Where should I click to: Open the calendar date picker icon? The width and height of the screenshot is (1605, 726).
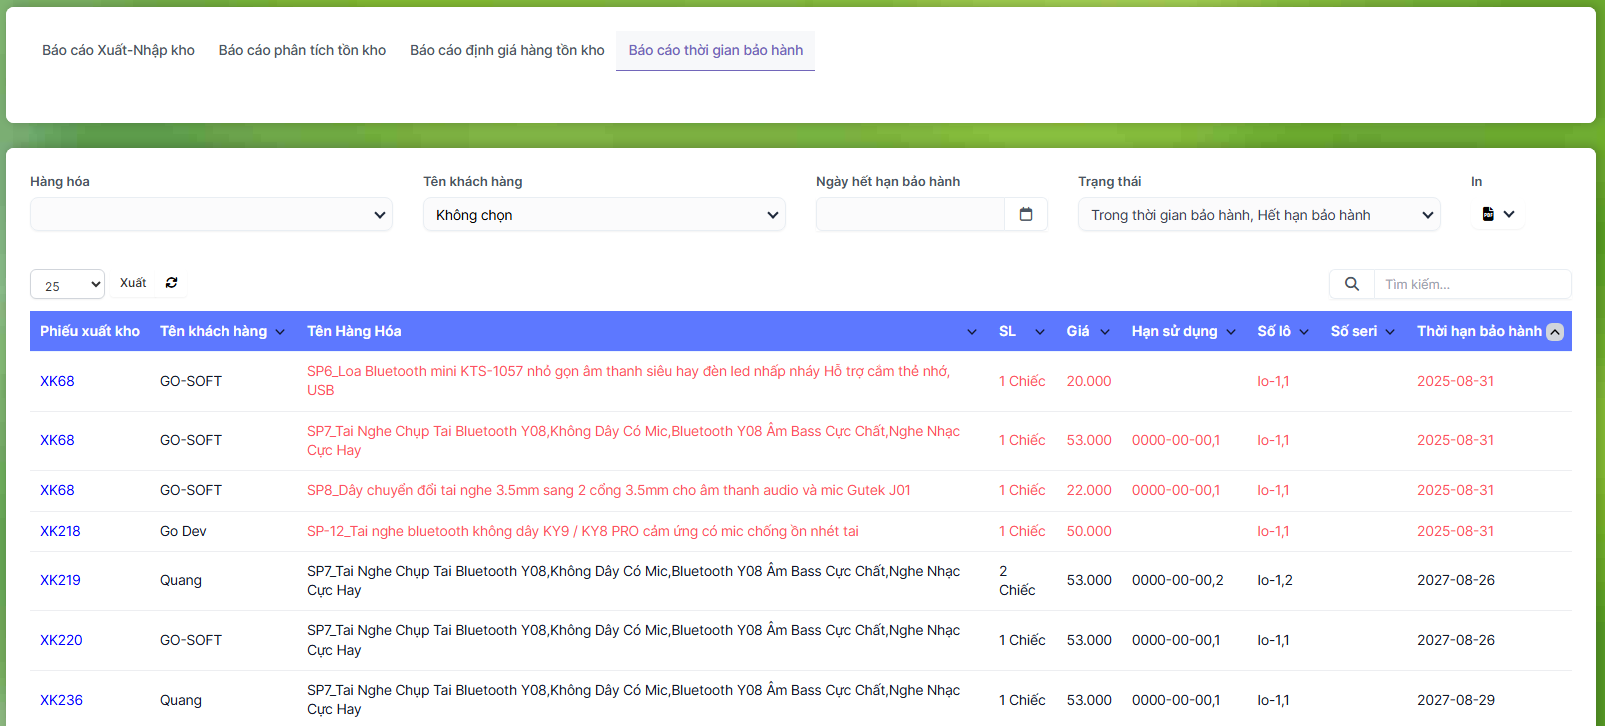coord(1025,214)
